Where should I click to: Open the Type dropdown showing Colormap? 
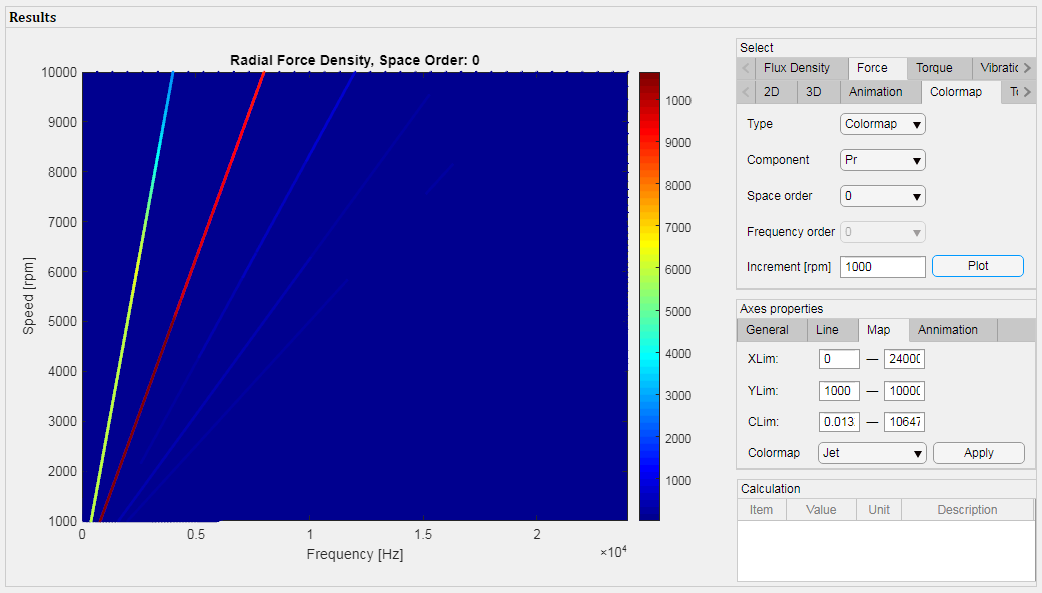(x=882, y=124)
